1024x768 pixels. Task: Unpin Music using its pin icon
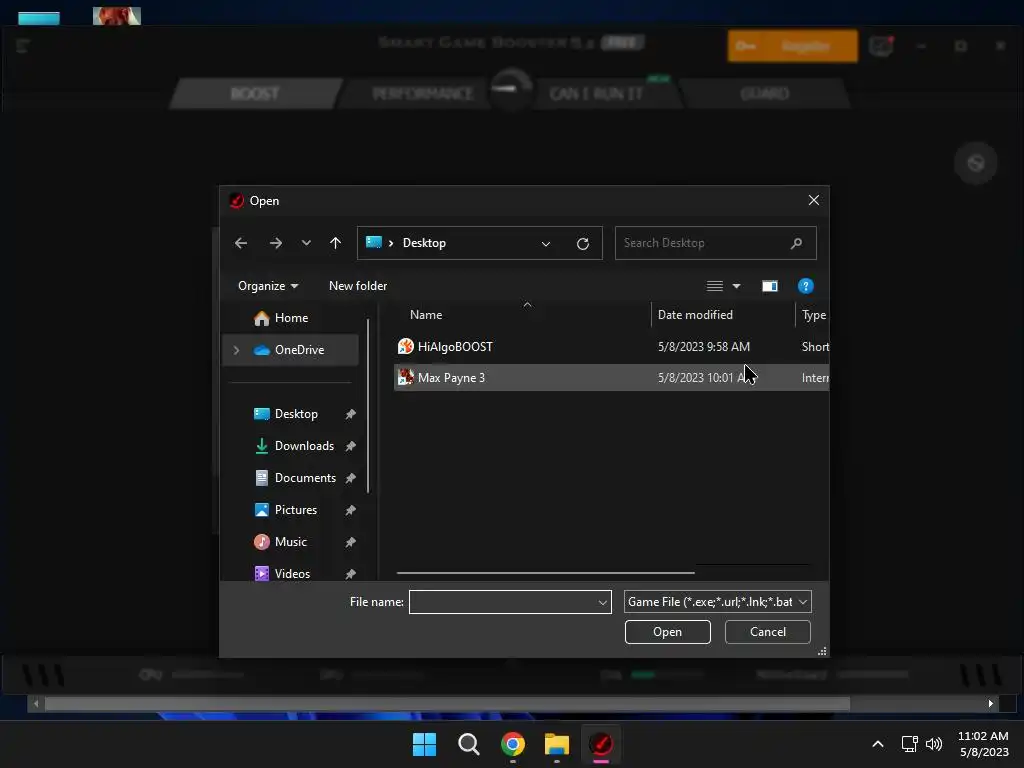[351, 542]
